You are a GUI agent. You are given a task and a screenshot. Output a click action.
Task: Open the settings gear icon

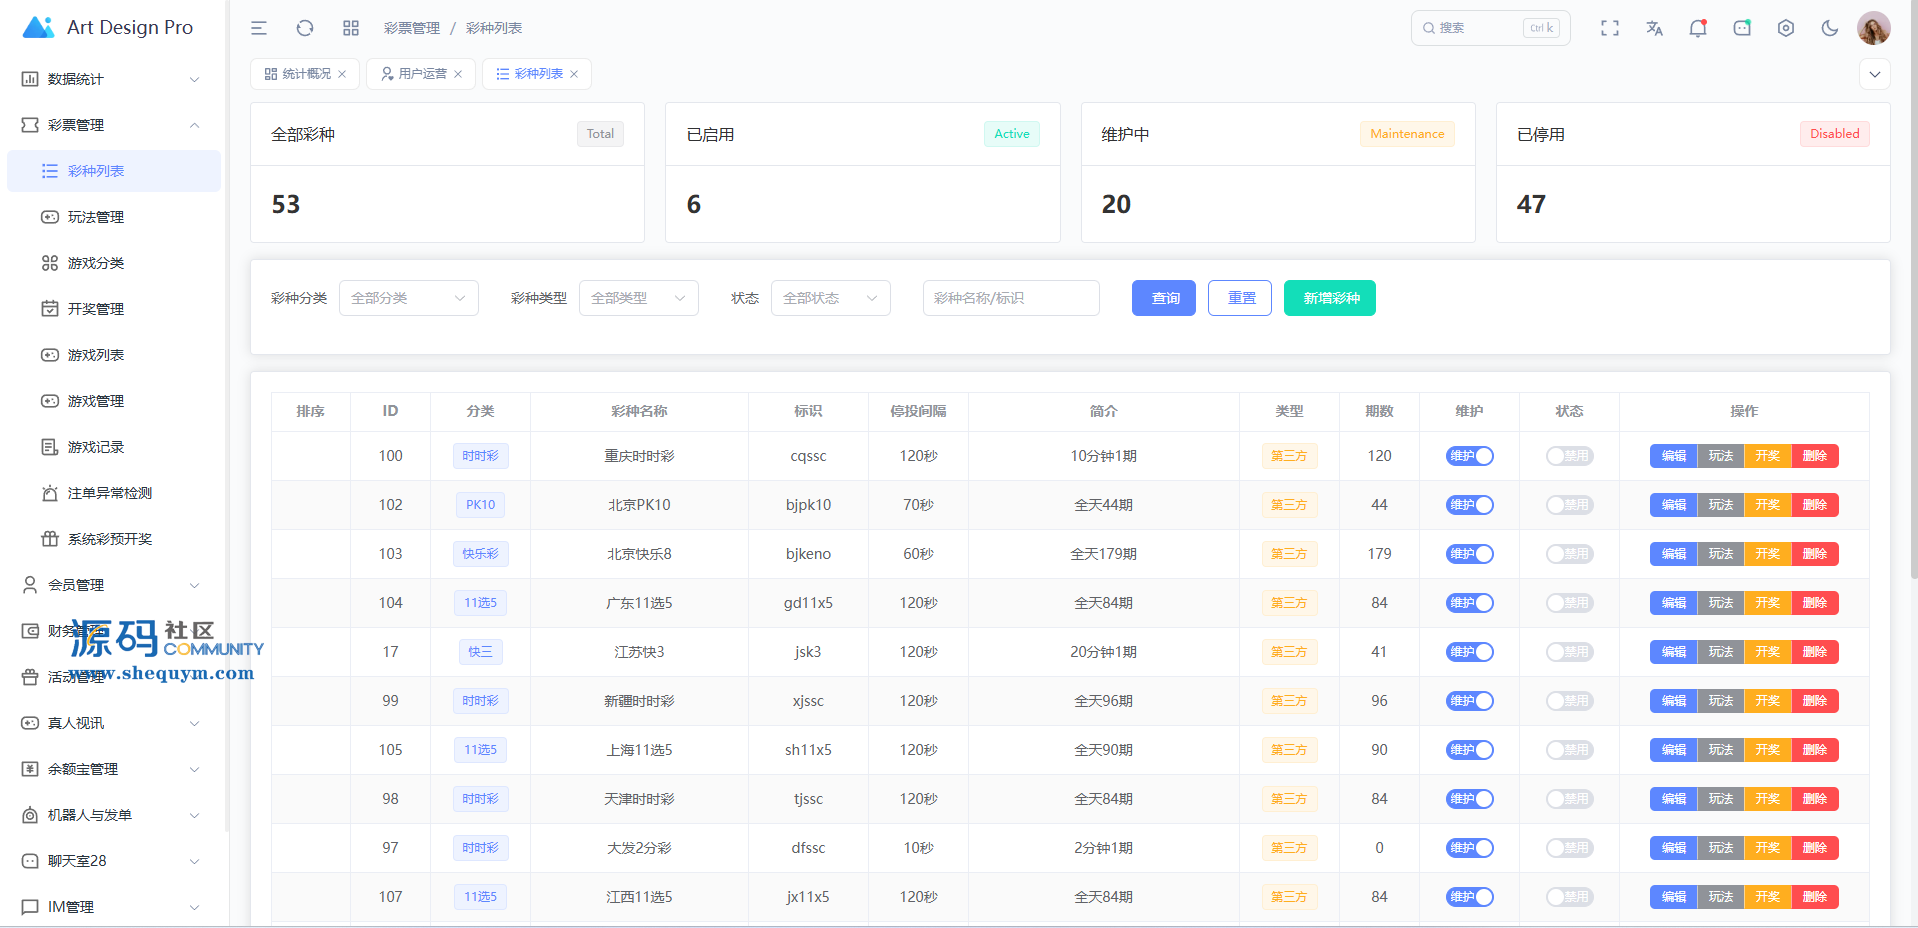pos(1786,28)
